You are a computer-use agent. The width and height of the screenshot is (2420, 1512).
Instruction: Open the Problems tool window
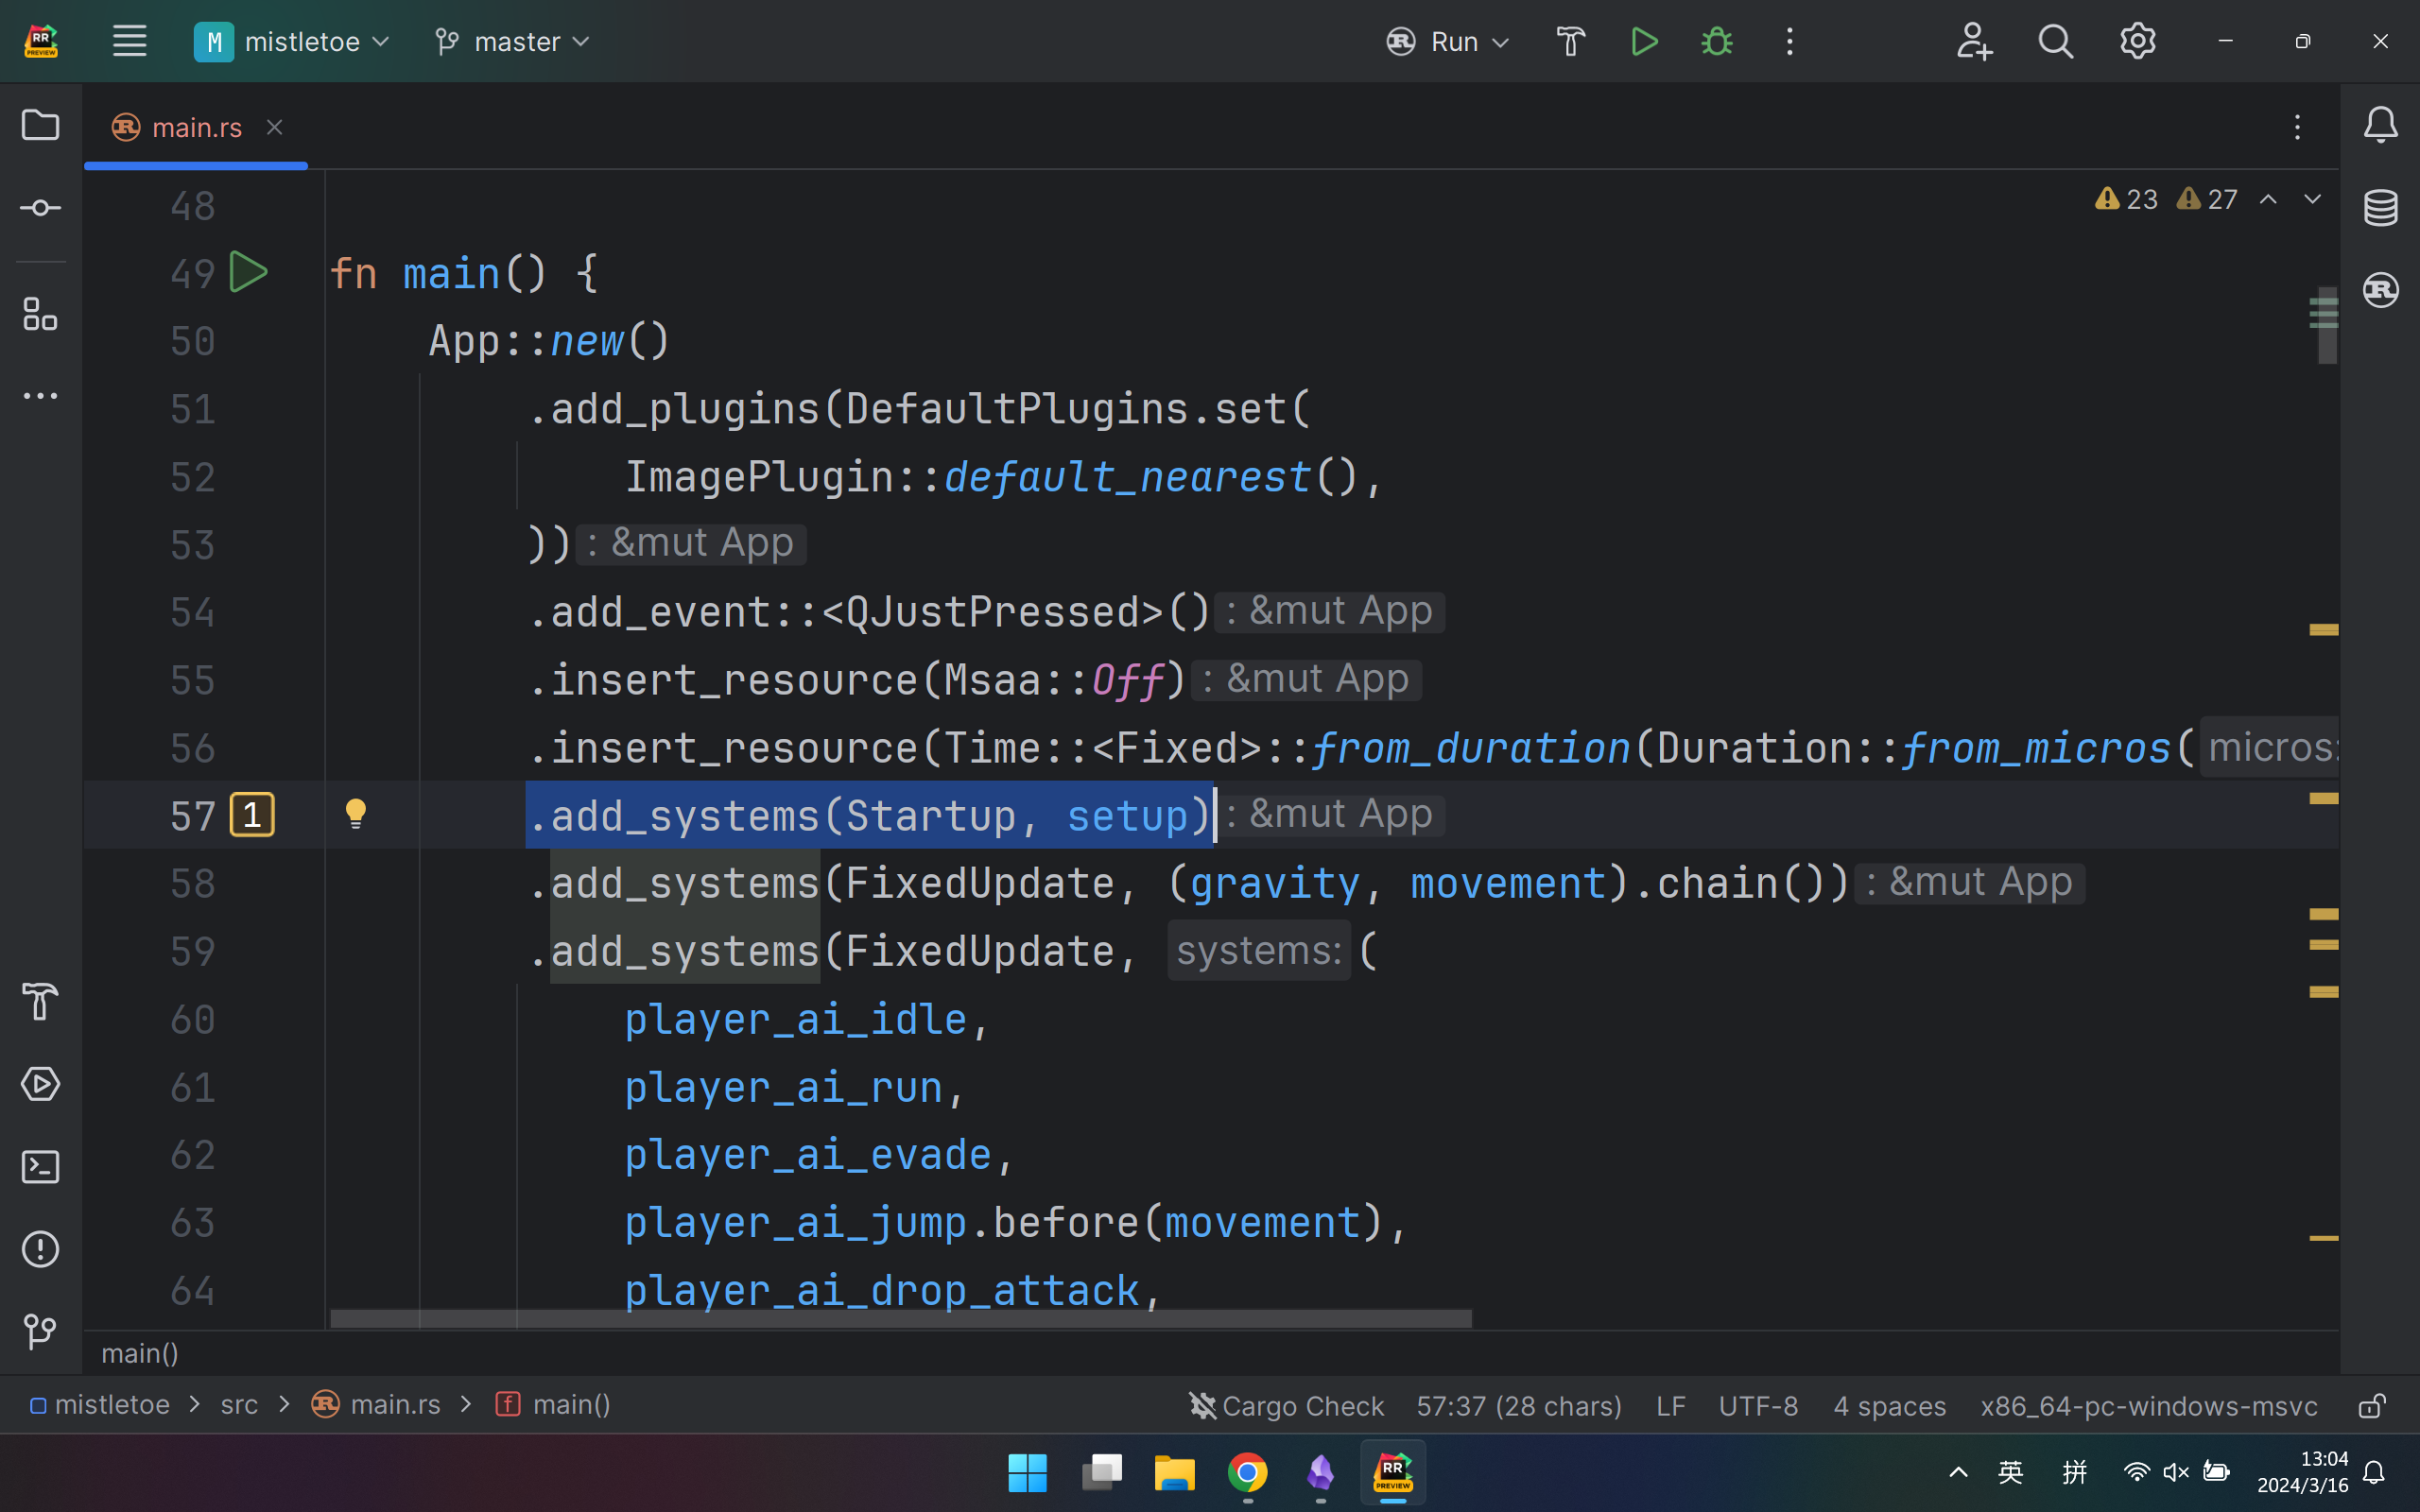pyautogui.click(x=40, y=1249)
